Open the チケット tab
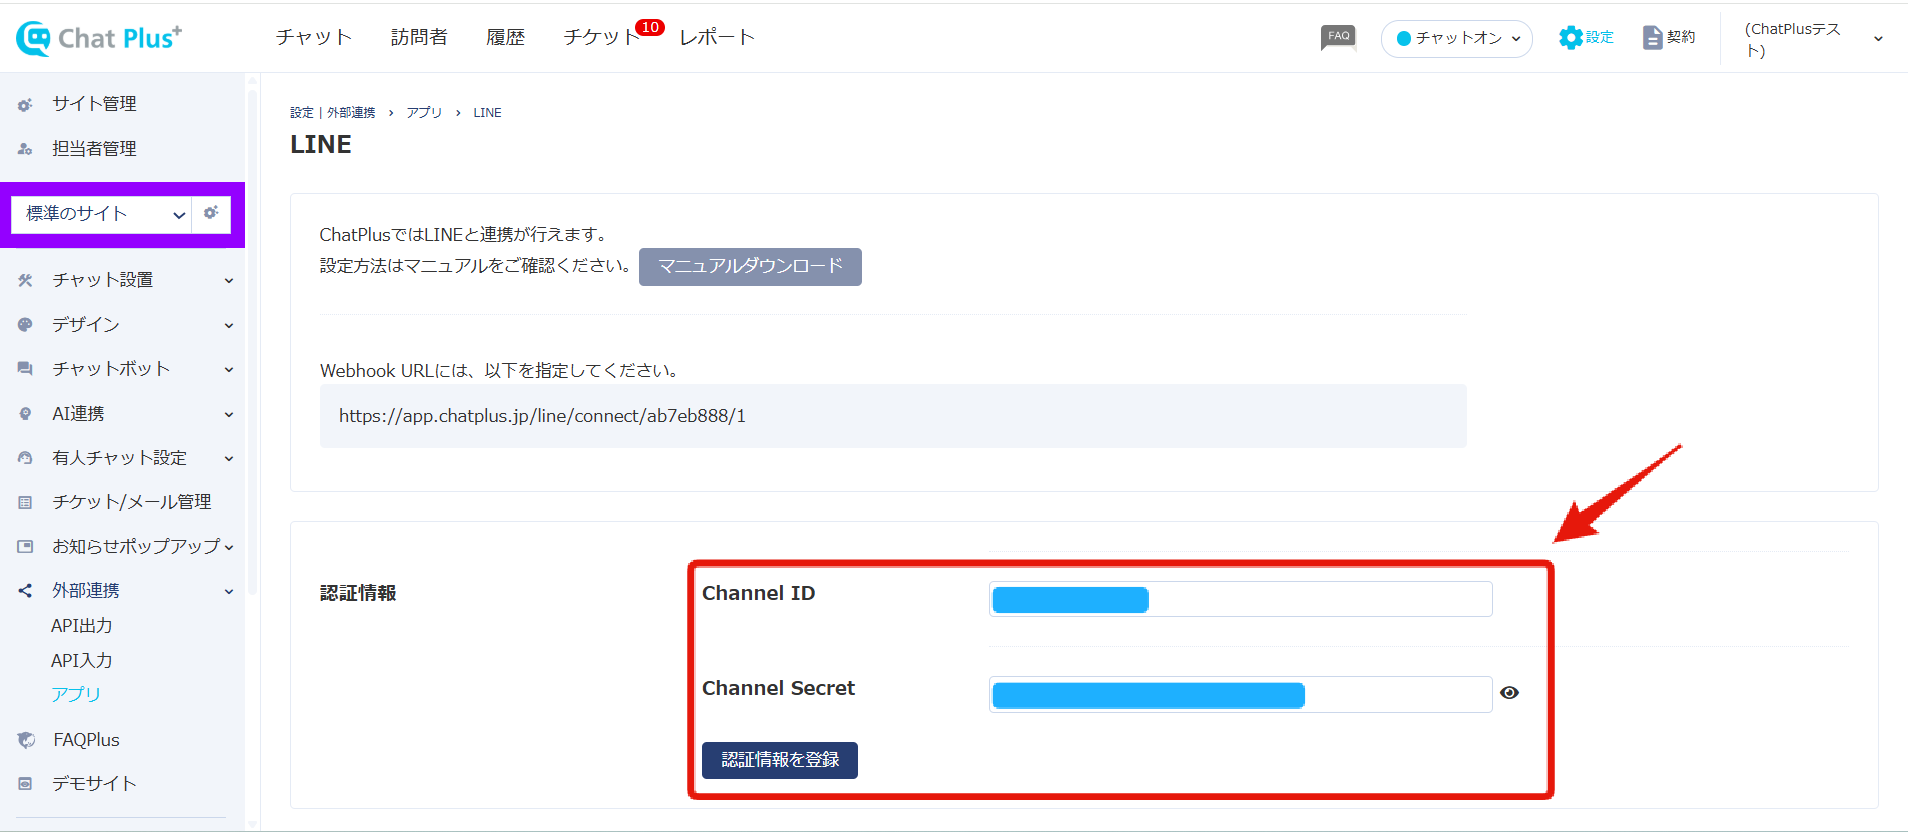Viewport: 1908px width, 832px height. tap(600, 37)
